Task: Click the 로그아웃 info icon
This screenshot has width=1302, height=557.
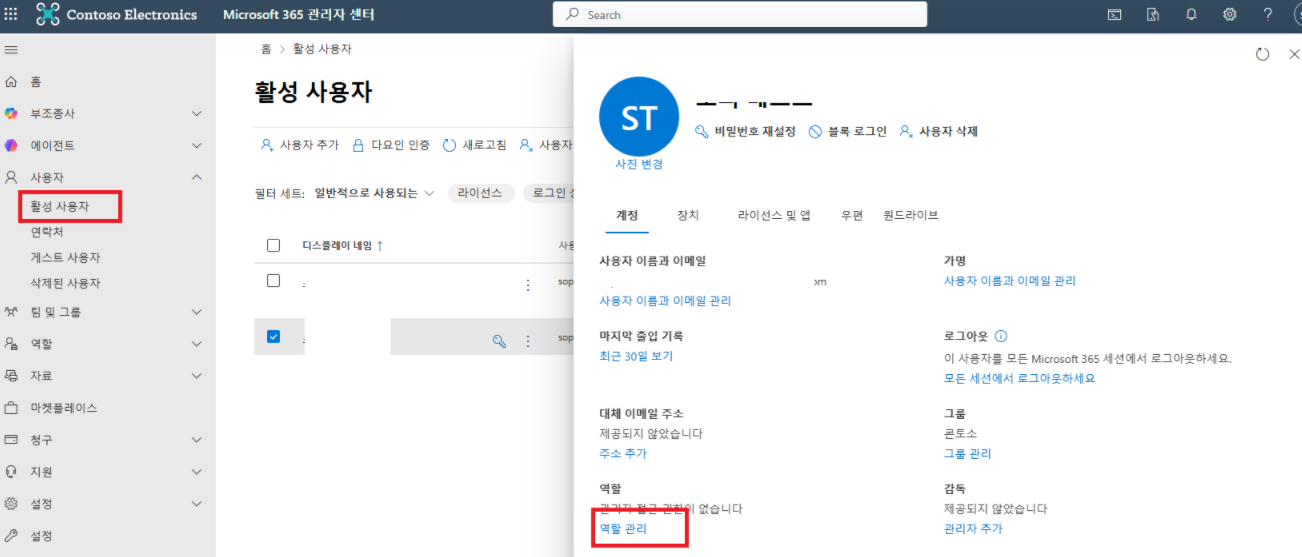Action: click(1001, 337)
